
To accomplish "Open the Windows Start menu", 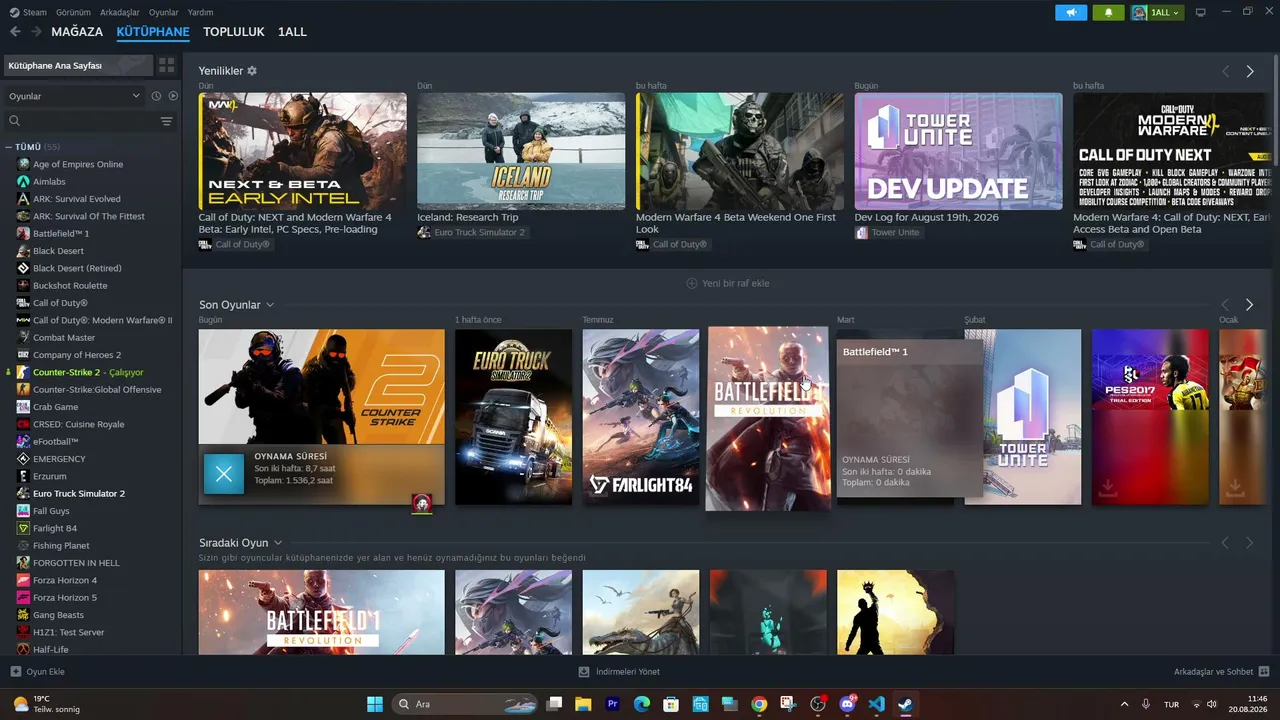I will (x=375, y=704).
